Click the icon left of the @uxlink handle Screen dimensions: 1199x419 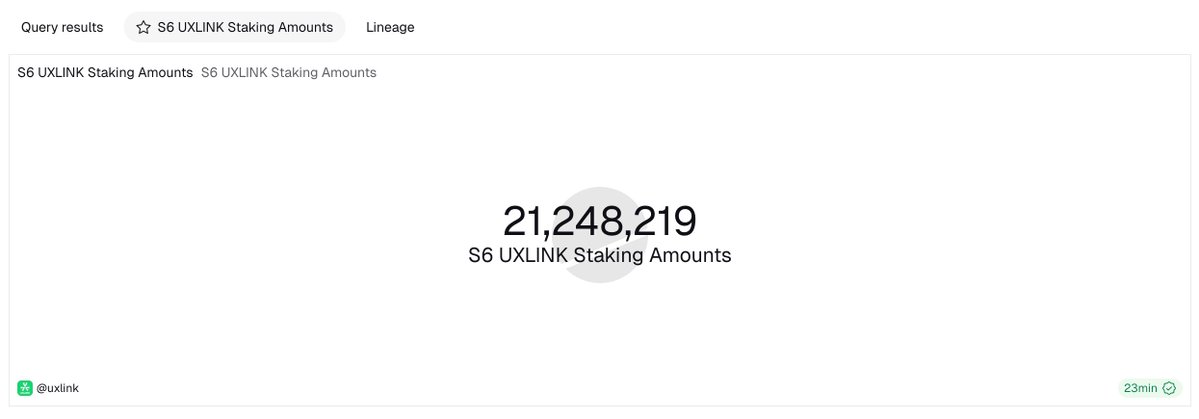point(25,388)
